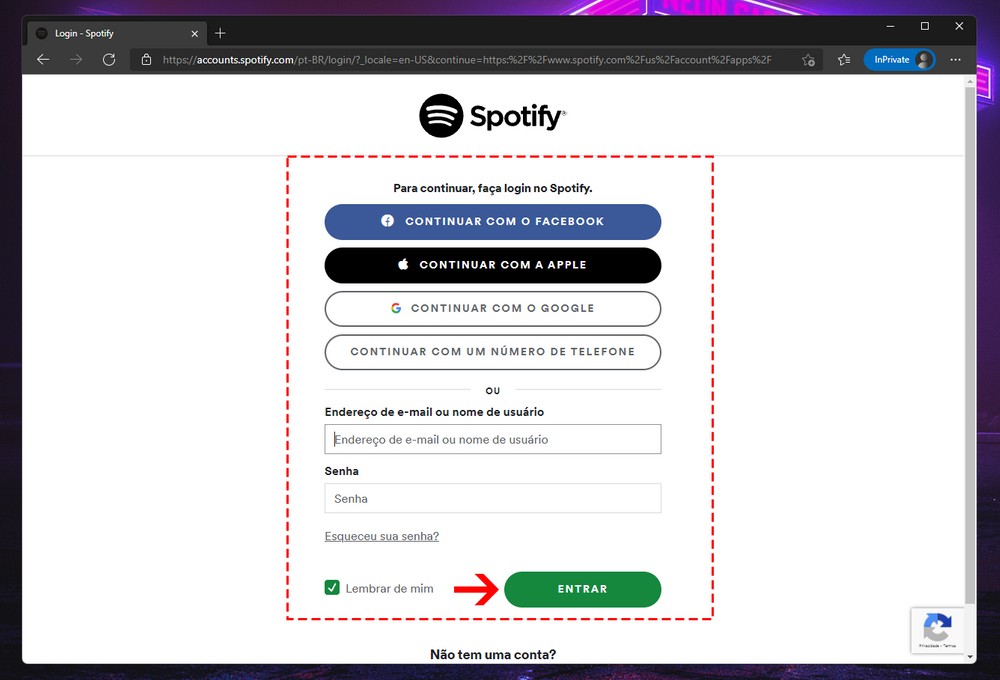The width and height of the screenshot is (1000, 680).
Task: Focus the Senha password field
Action: coord(492,498)
